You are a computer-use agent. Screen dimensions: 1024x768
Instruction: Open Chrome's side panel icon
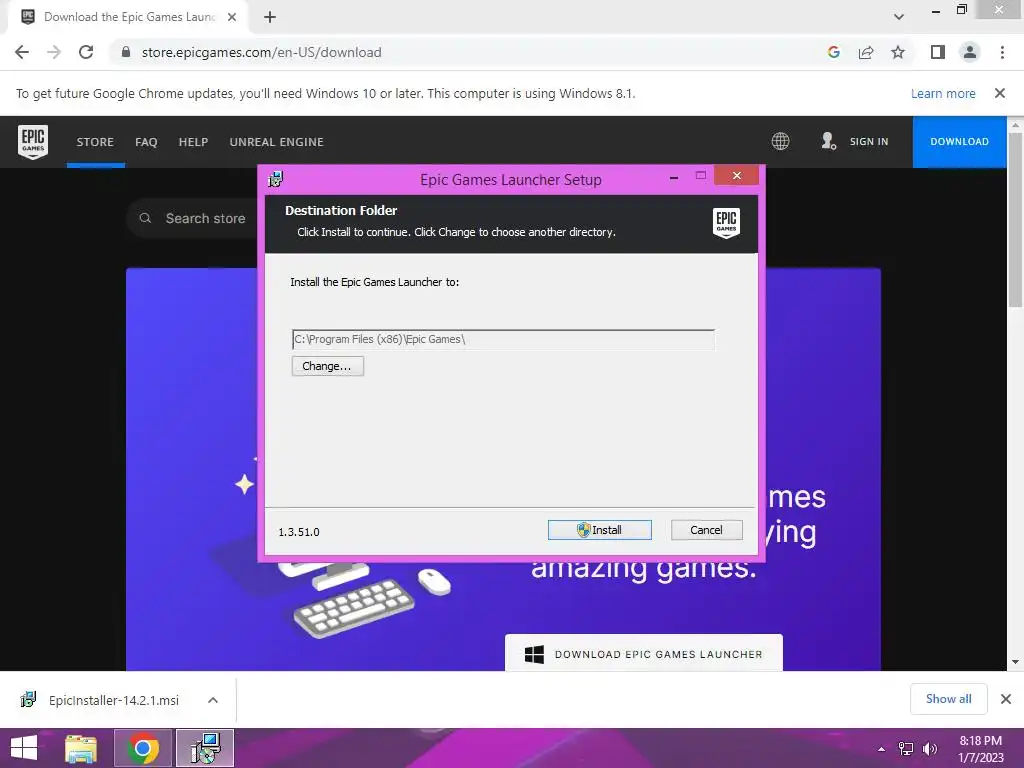pyautogui.click(x=938, y=52)
